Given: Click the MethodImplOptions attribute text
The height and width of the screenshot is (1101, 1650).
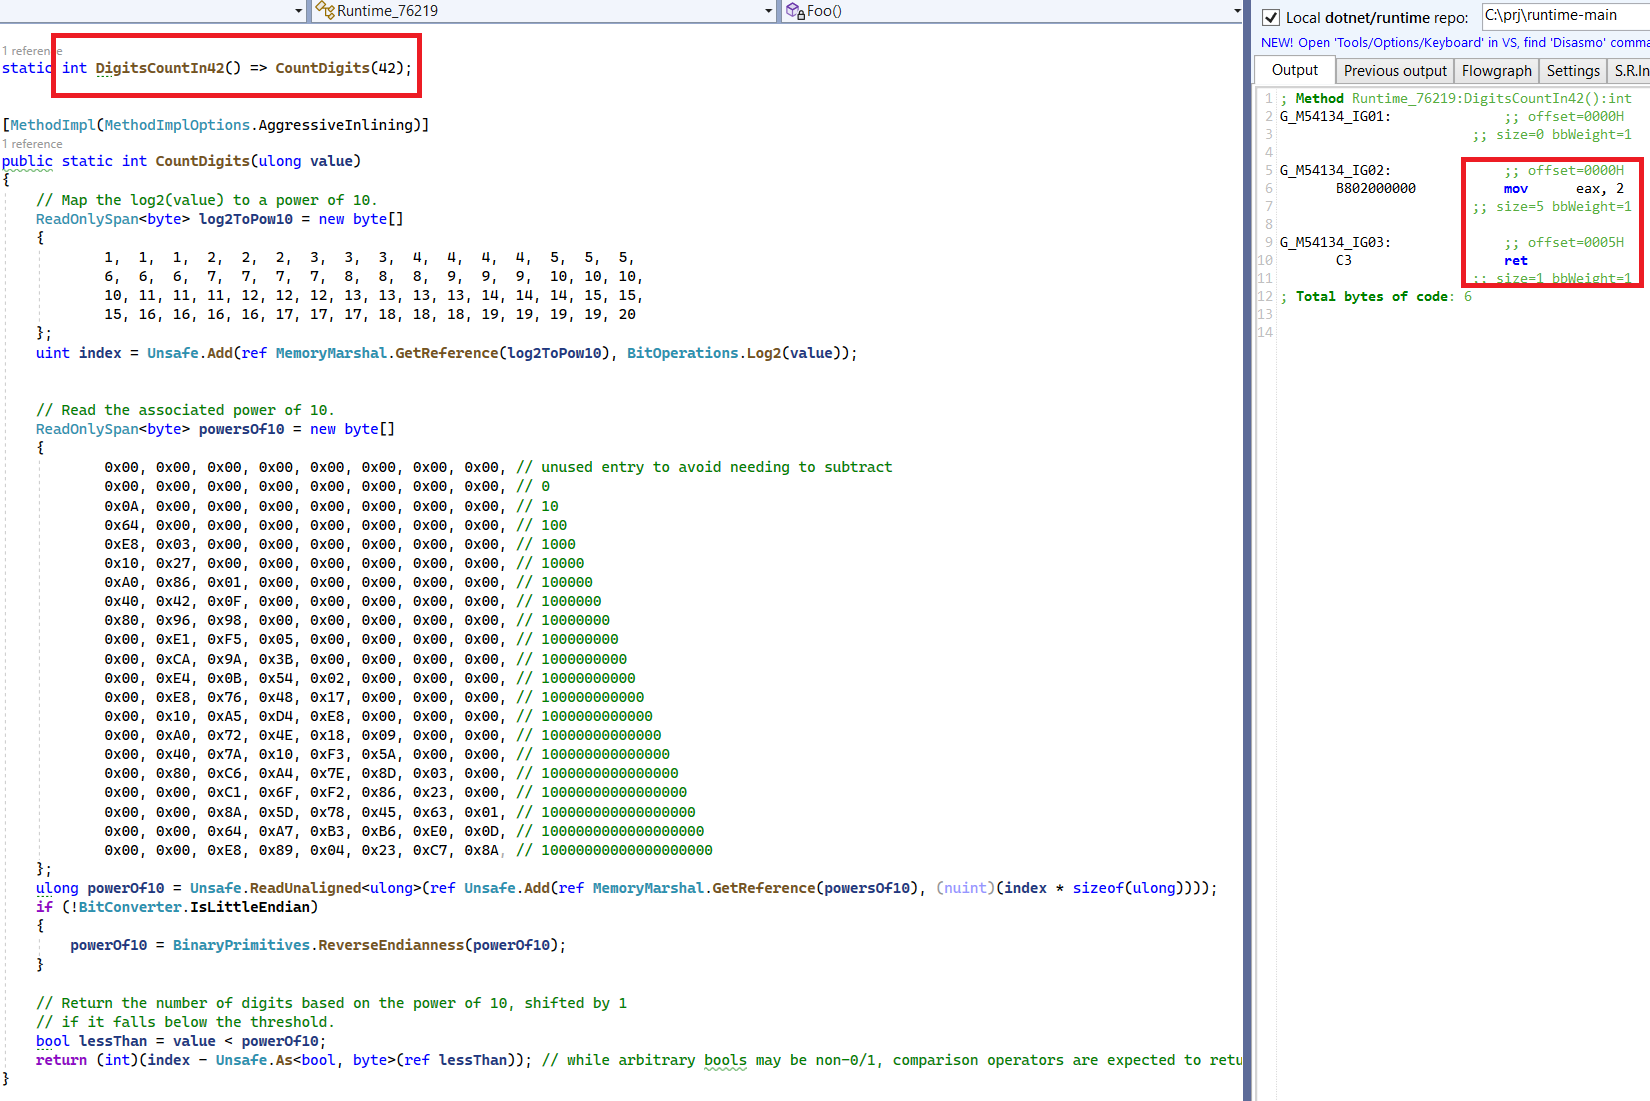Looking at the screenshot, I should click(x=177, y=125).
